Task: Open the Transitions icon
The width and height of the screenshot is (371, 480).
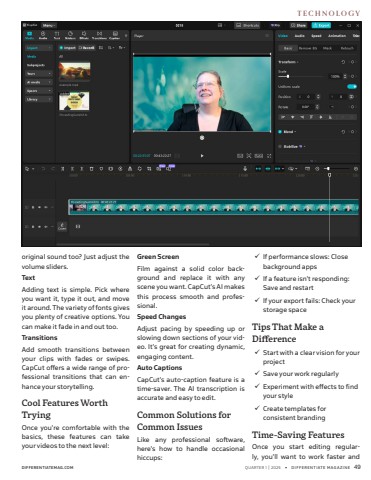Action: coord(99,35)
